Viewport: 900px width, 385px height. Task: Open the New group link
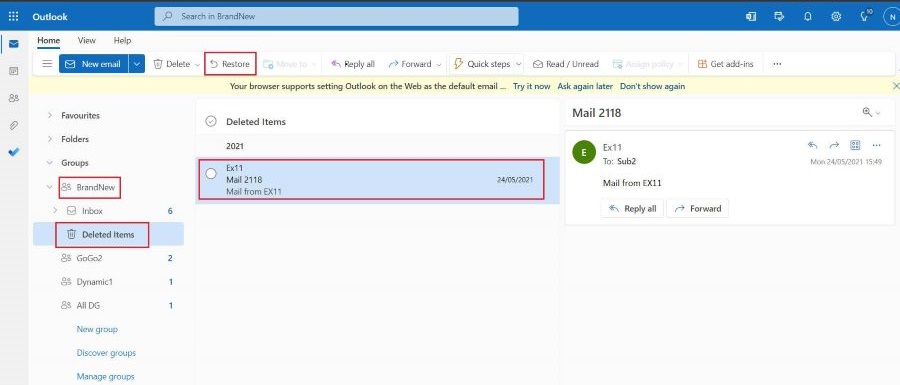97,329
